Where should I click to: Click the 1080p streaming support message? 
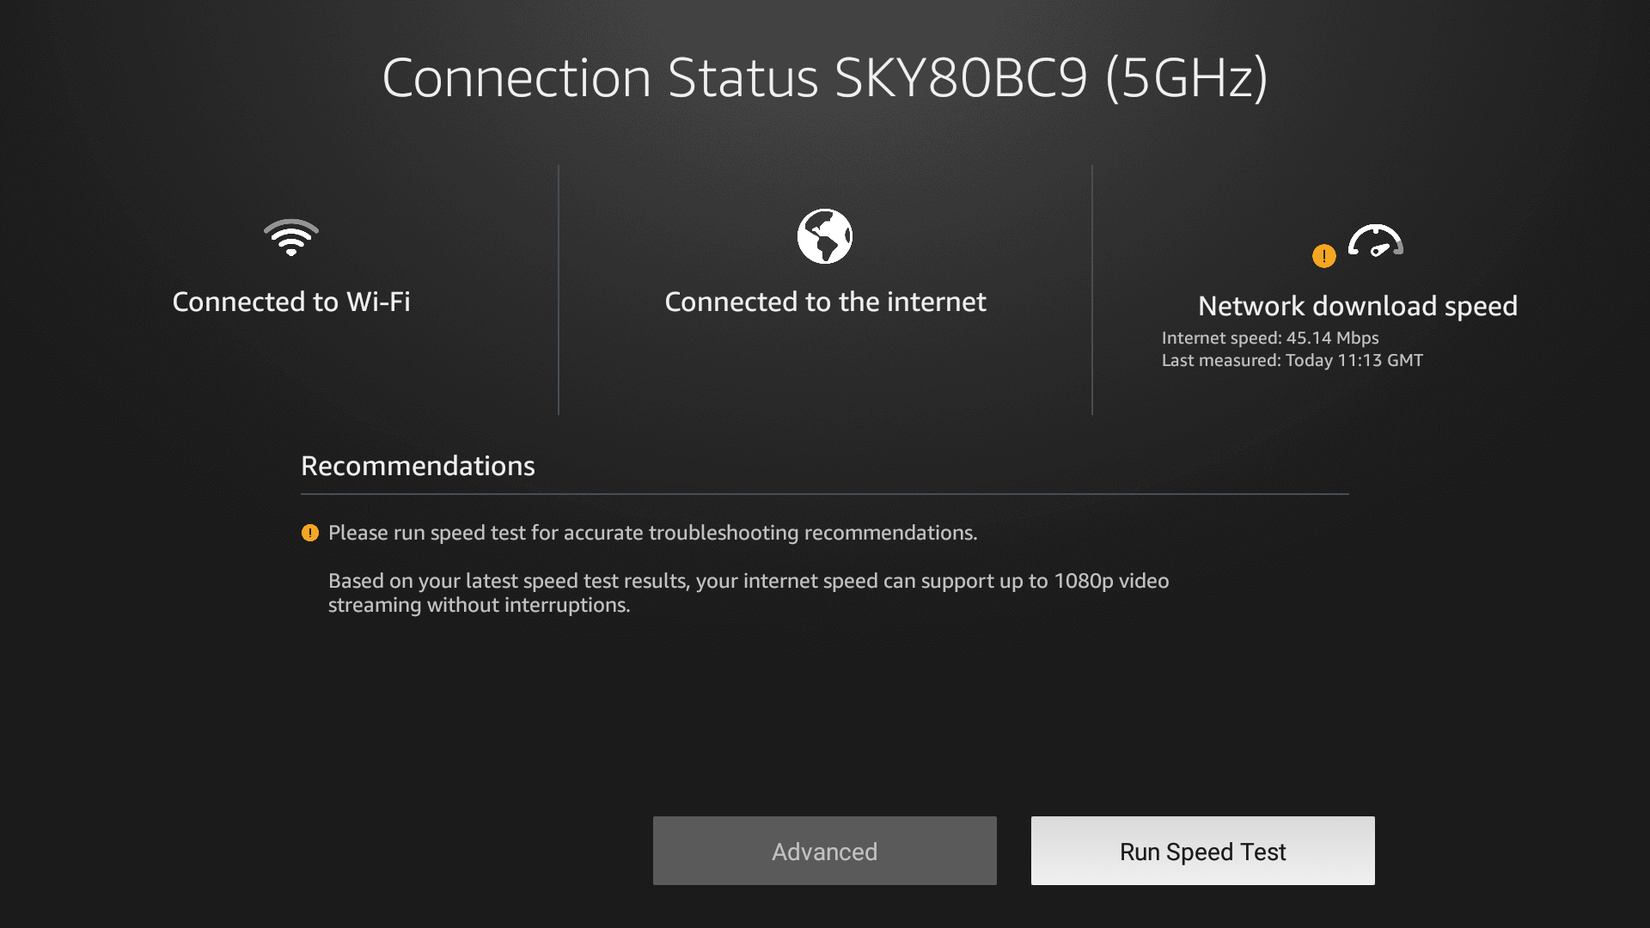click(748, 592)
